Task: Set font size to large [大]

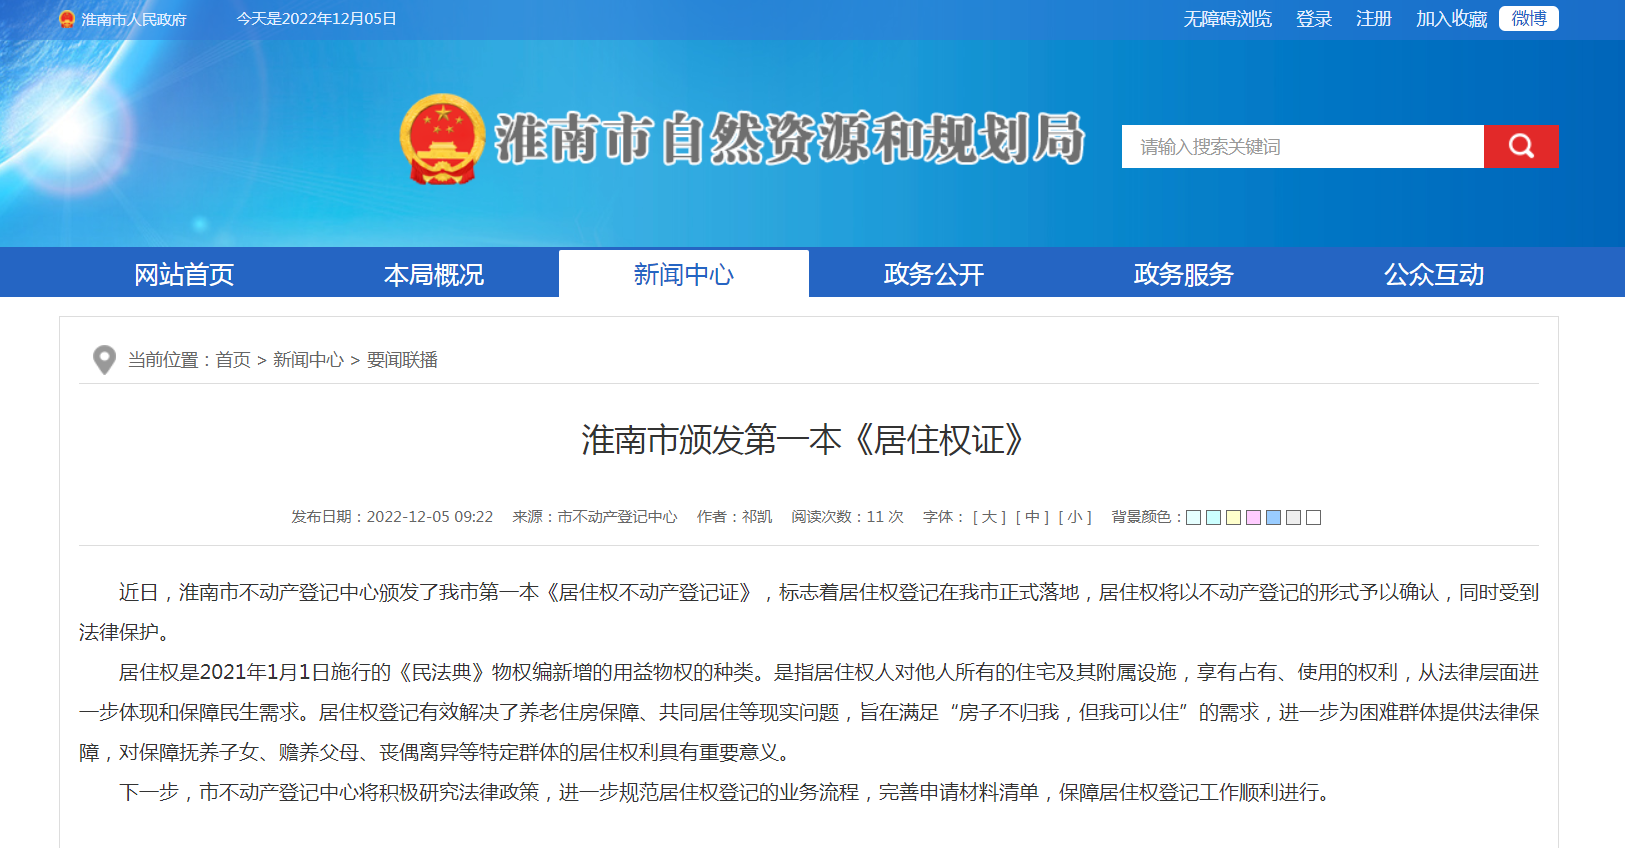Action: coord(989,517)
